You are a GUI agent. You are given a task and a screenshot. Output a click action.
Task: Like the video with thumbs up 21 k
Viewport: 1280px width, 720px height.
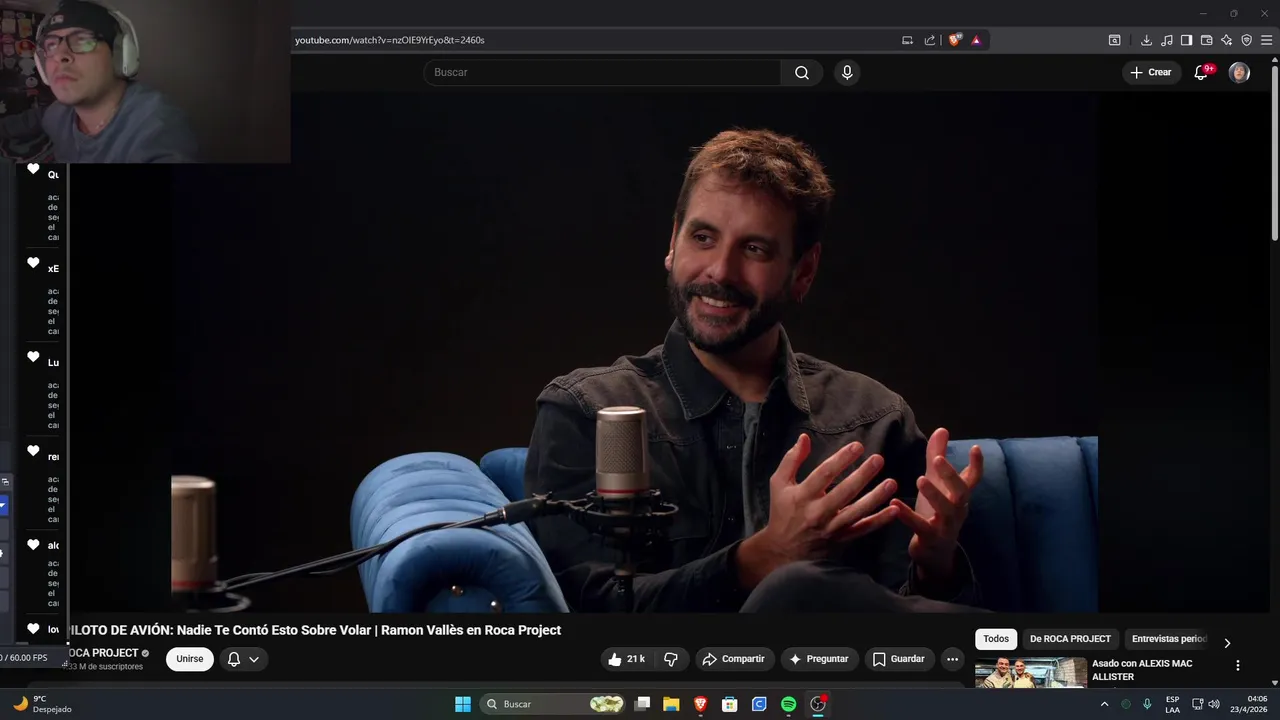pos(627,659)
